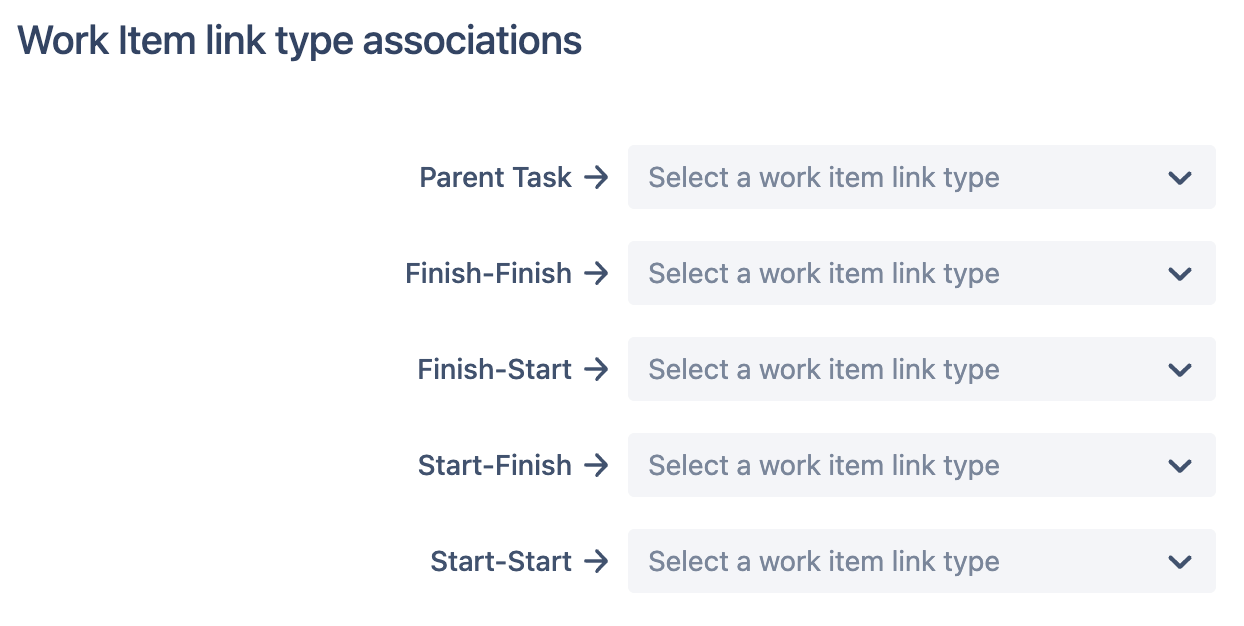Click the arrow icon next to Start-Start
Viewport: 1244px width, 626px height.
(x=598, y=561)
